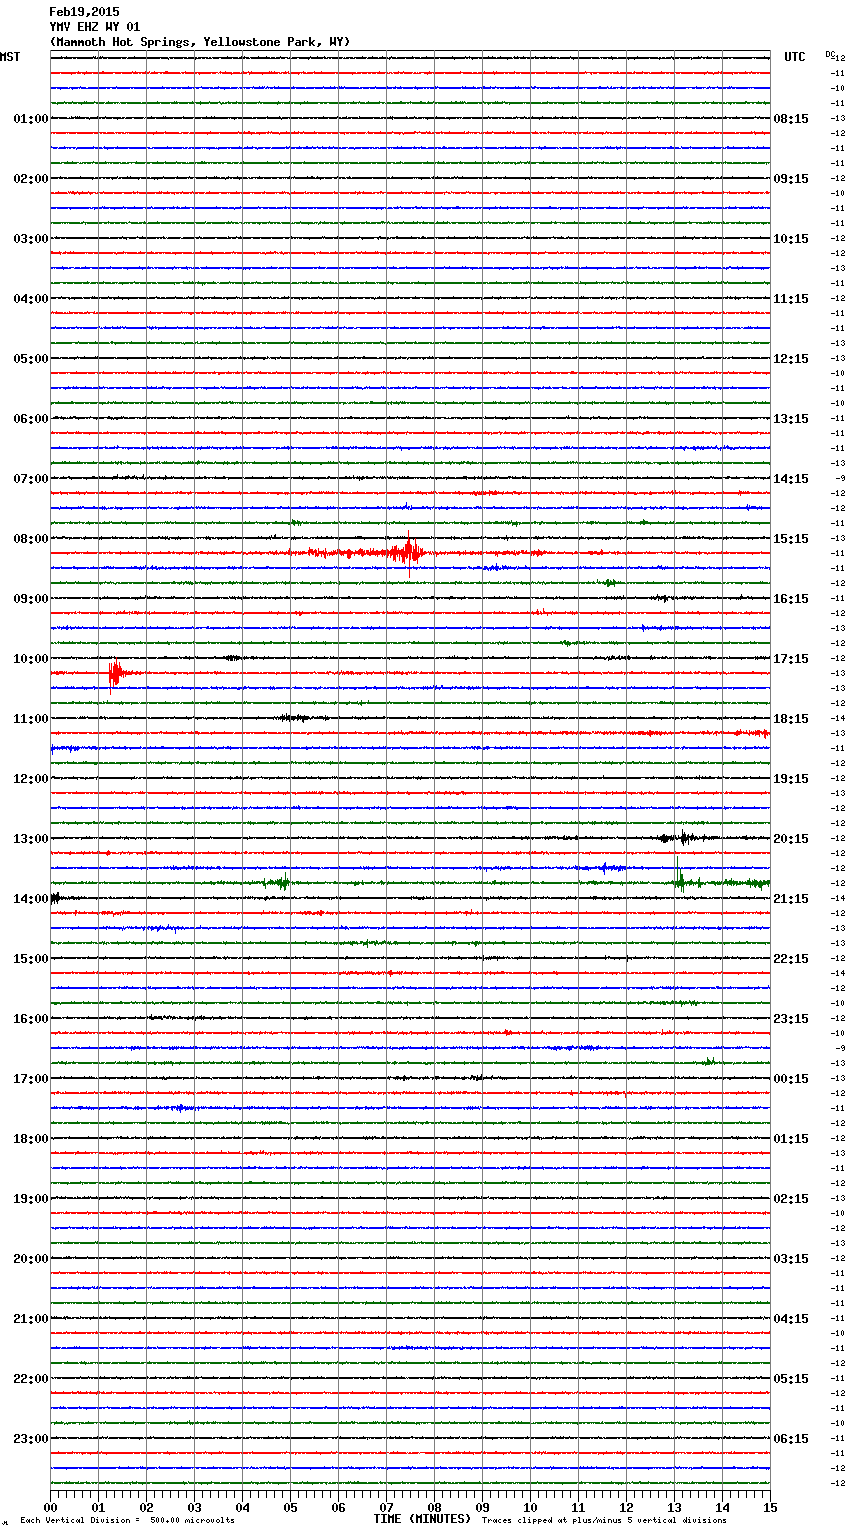850x1534 pixels.
Task: Click the date header Feb19,2015
Action: pos(84,12)
